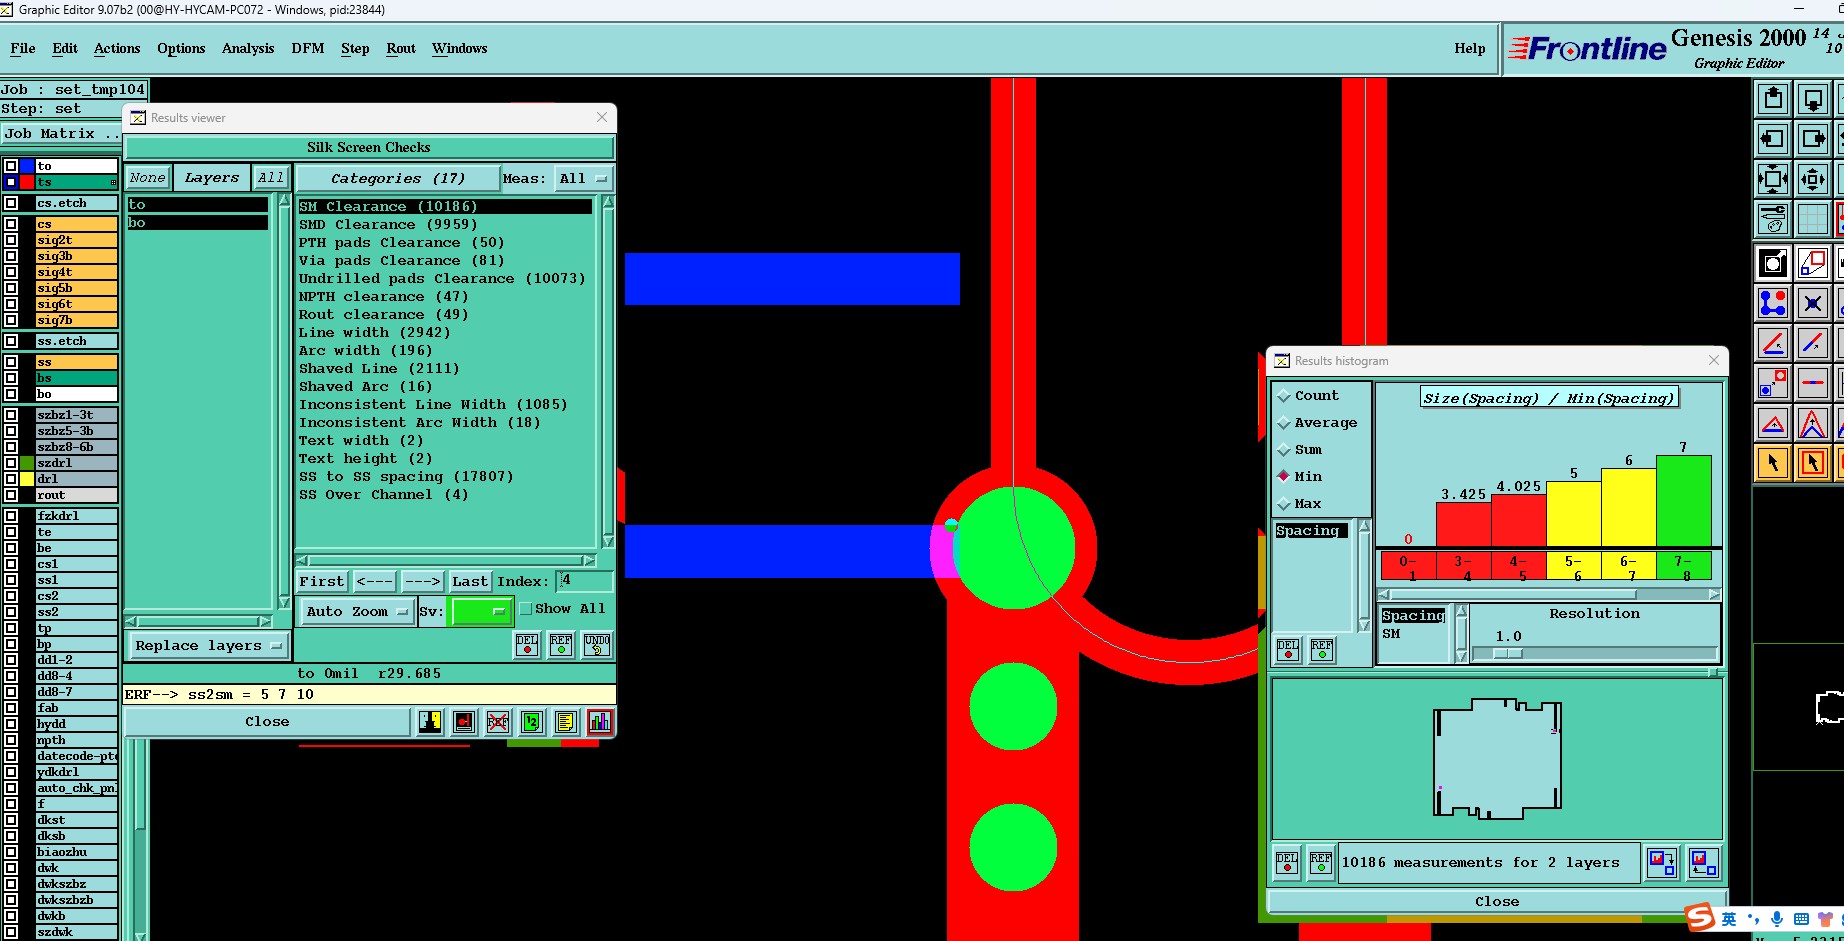Screen dimensions: 1844x941
Task: Click the red-bordered arrow select tool icon
Action: click(x=1813, y=463)
